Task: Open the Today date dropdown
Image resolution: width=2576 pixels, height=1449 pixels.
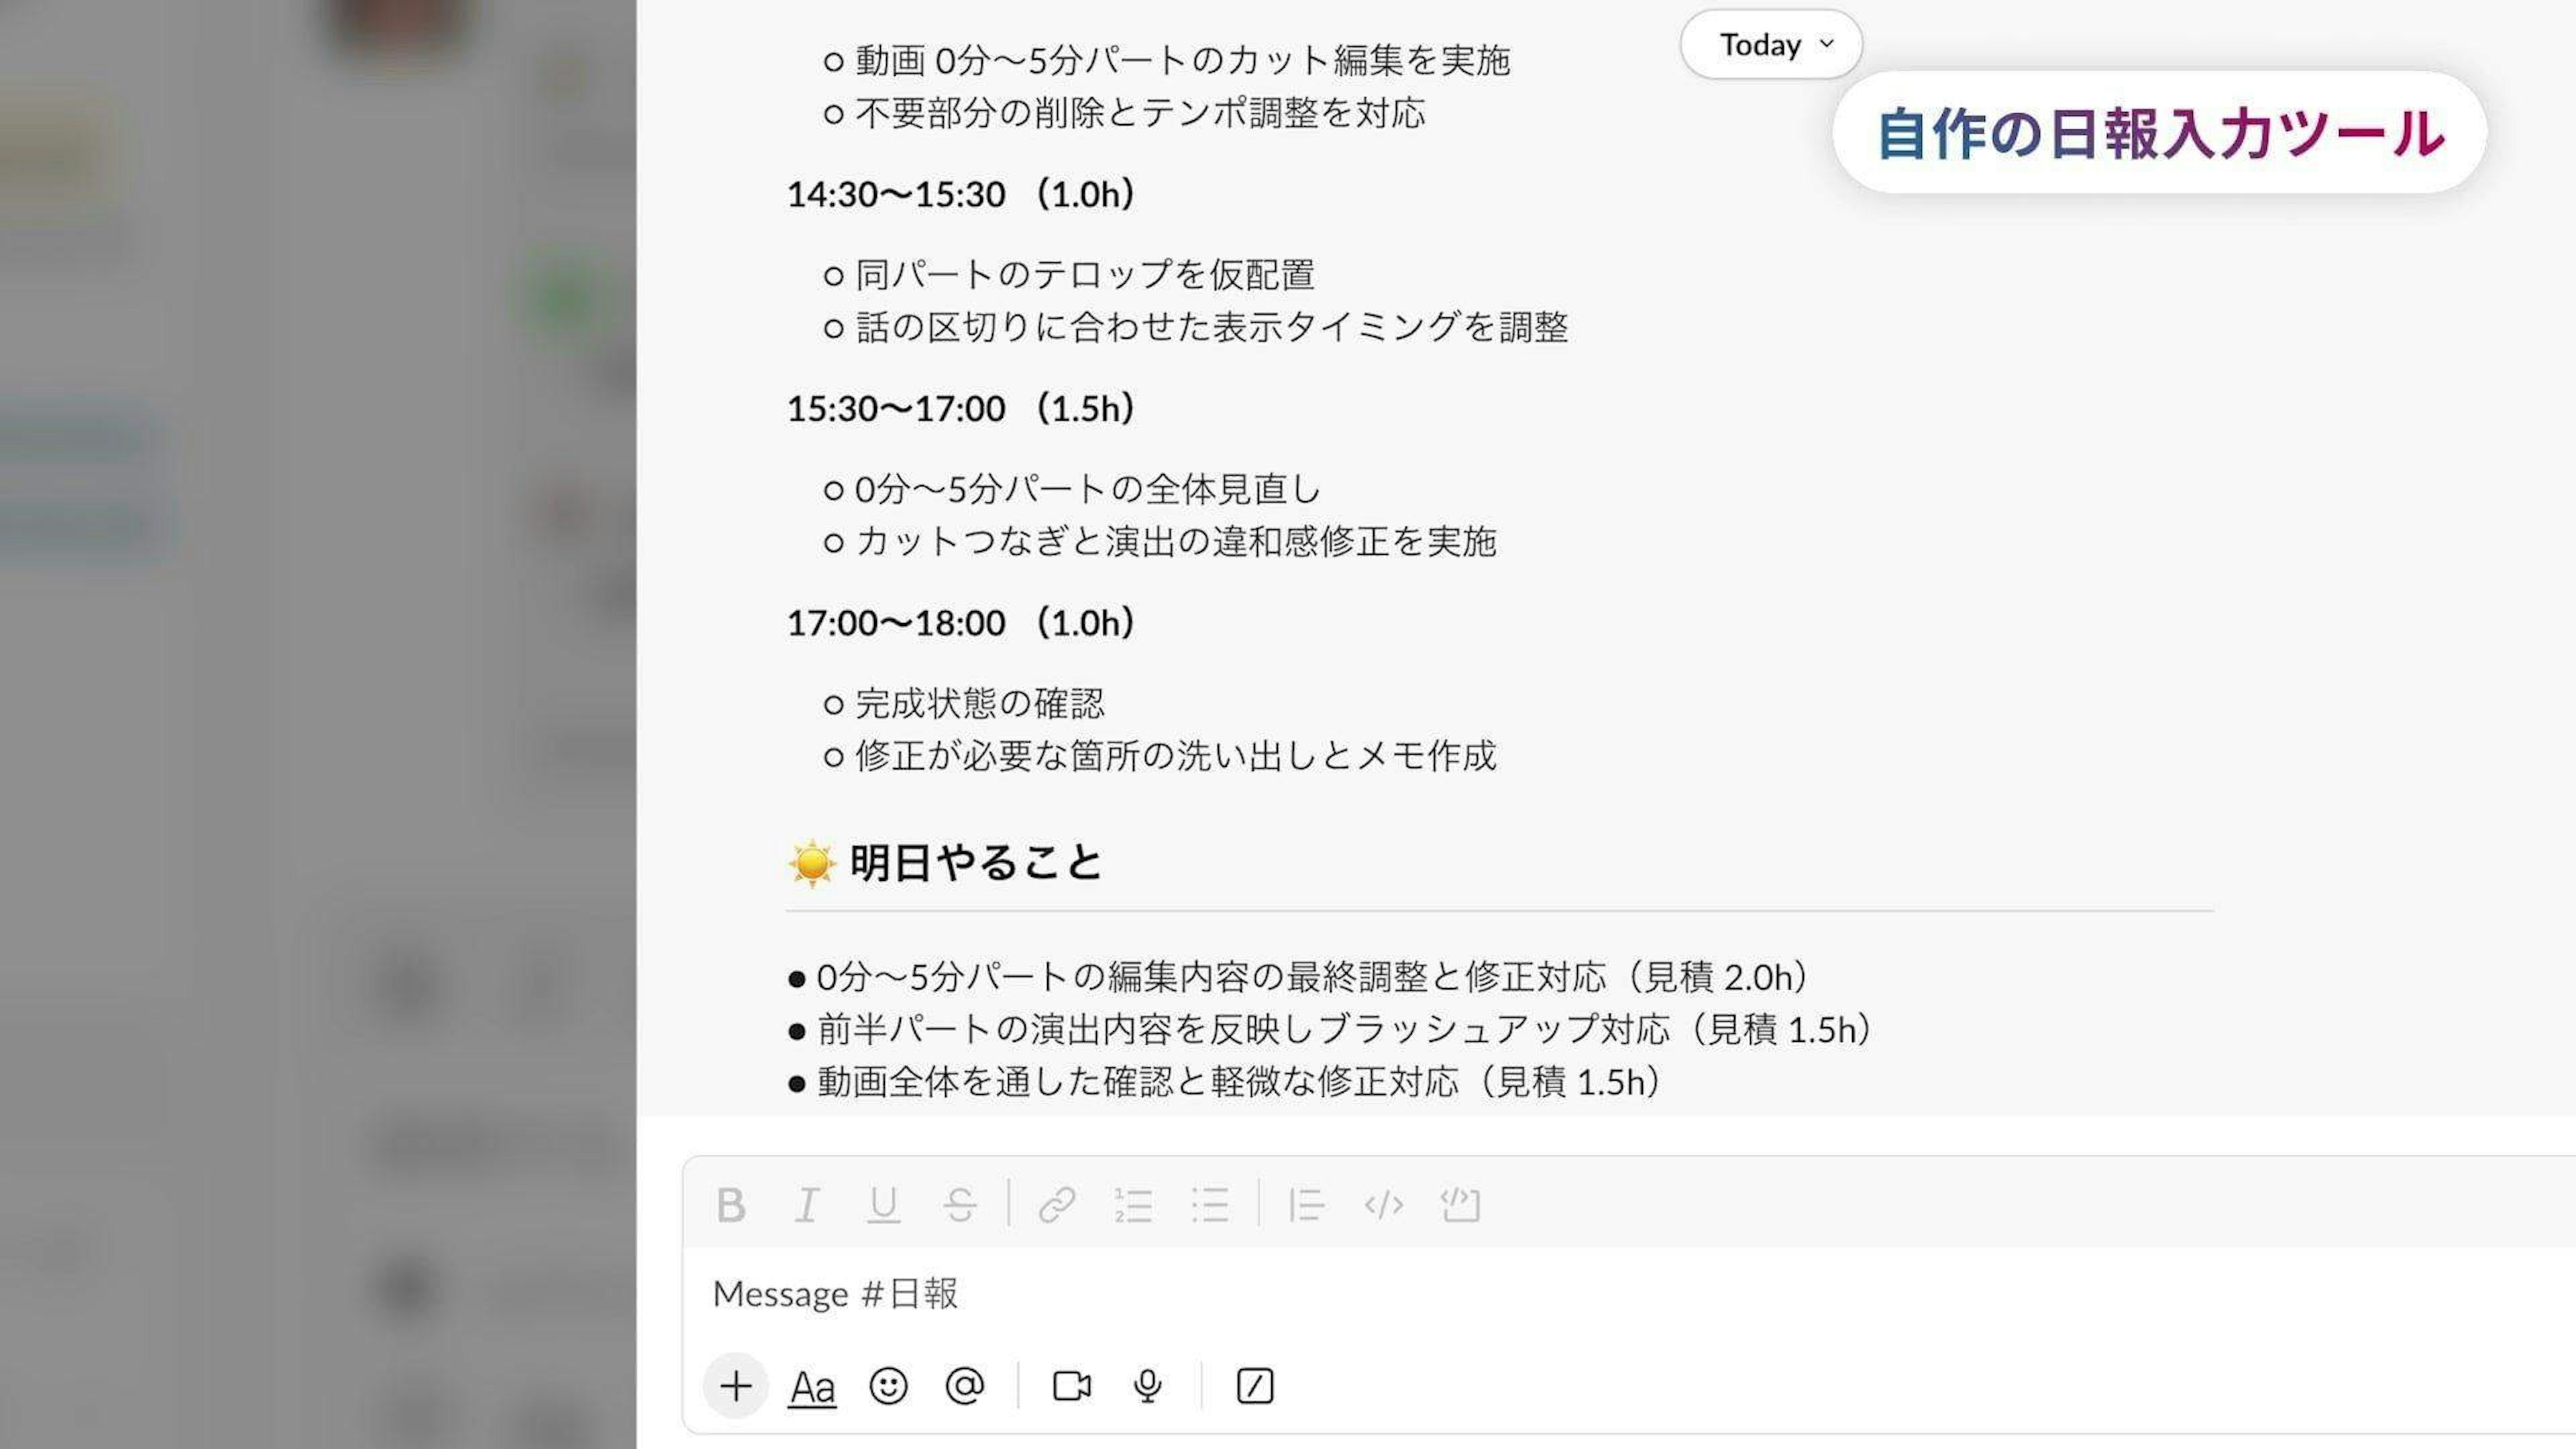Action: click(1771, 45)
